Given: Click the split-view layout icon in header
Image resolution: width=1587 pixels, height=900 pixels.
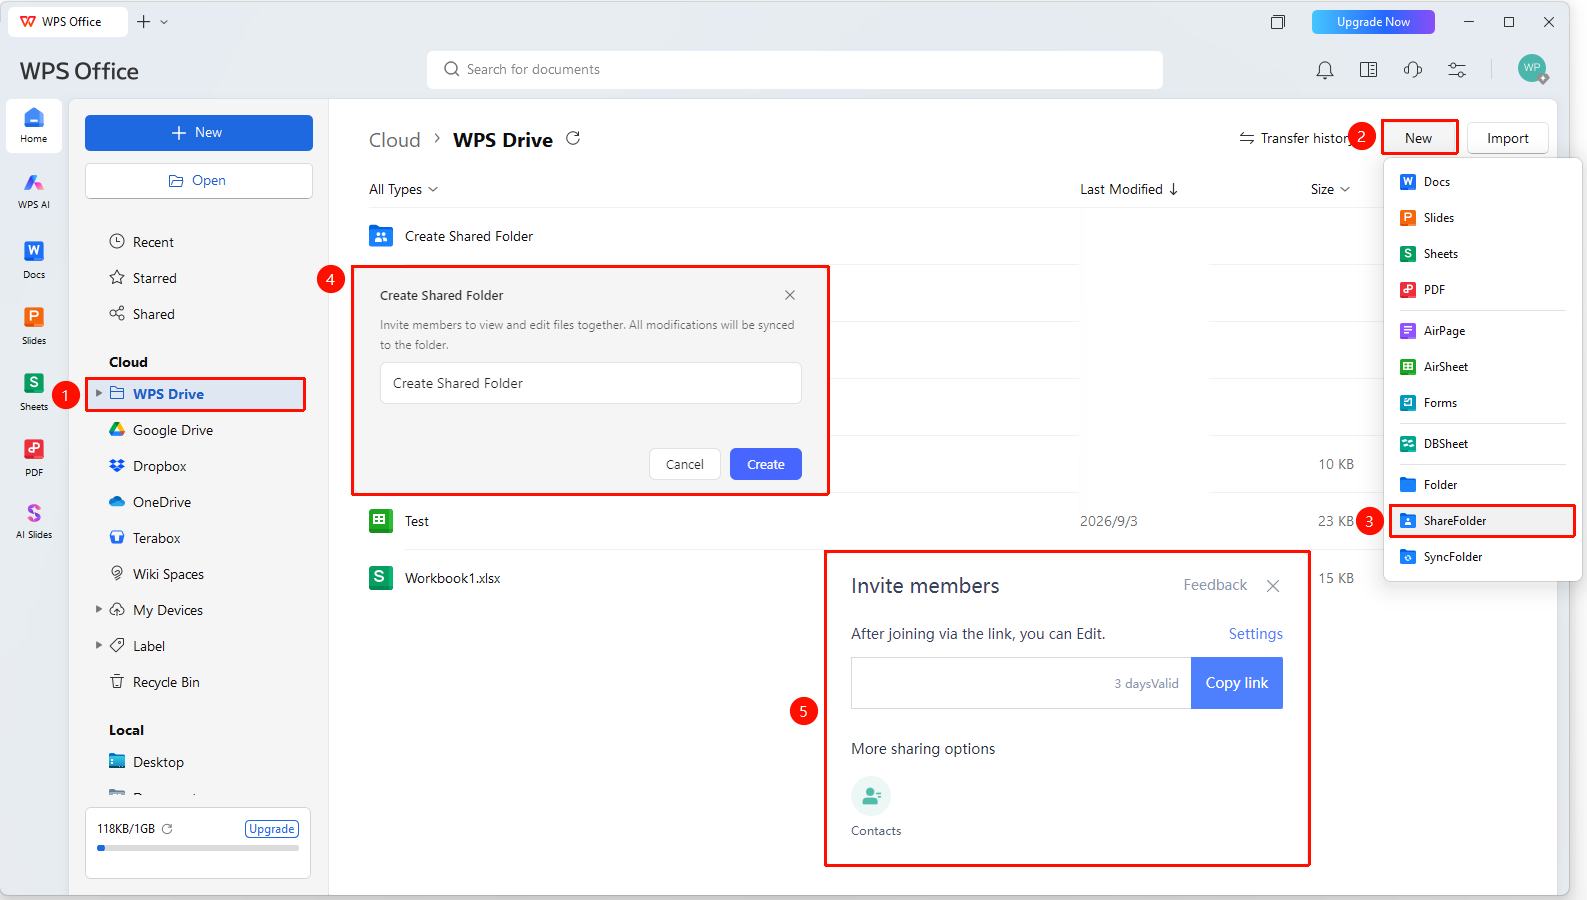Looking at the screenshot, I should (x=1369, y=70).
